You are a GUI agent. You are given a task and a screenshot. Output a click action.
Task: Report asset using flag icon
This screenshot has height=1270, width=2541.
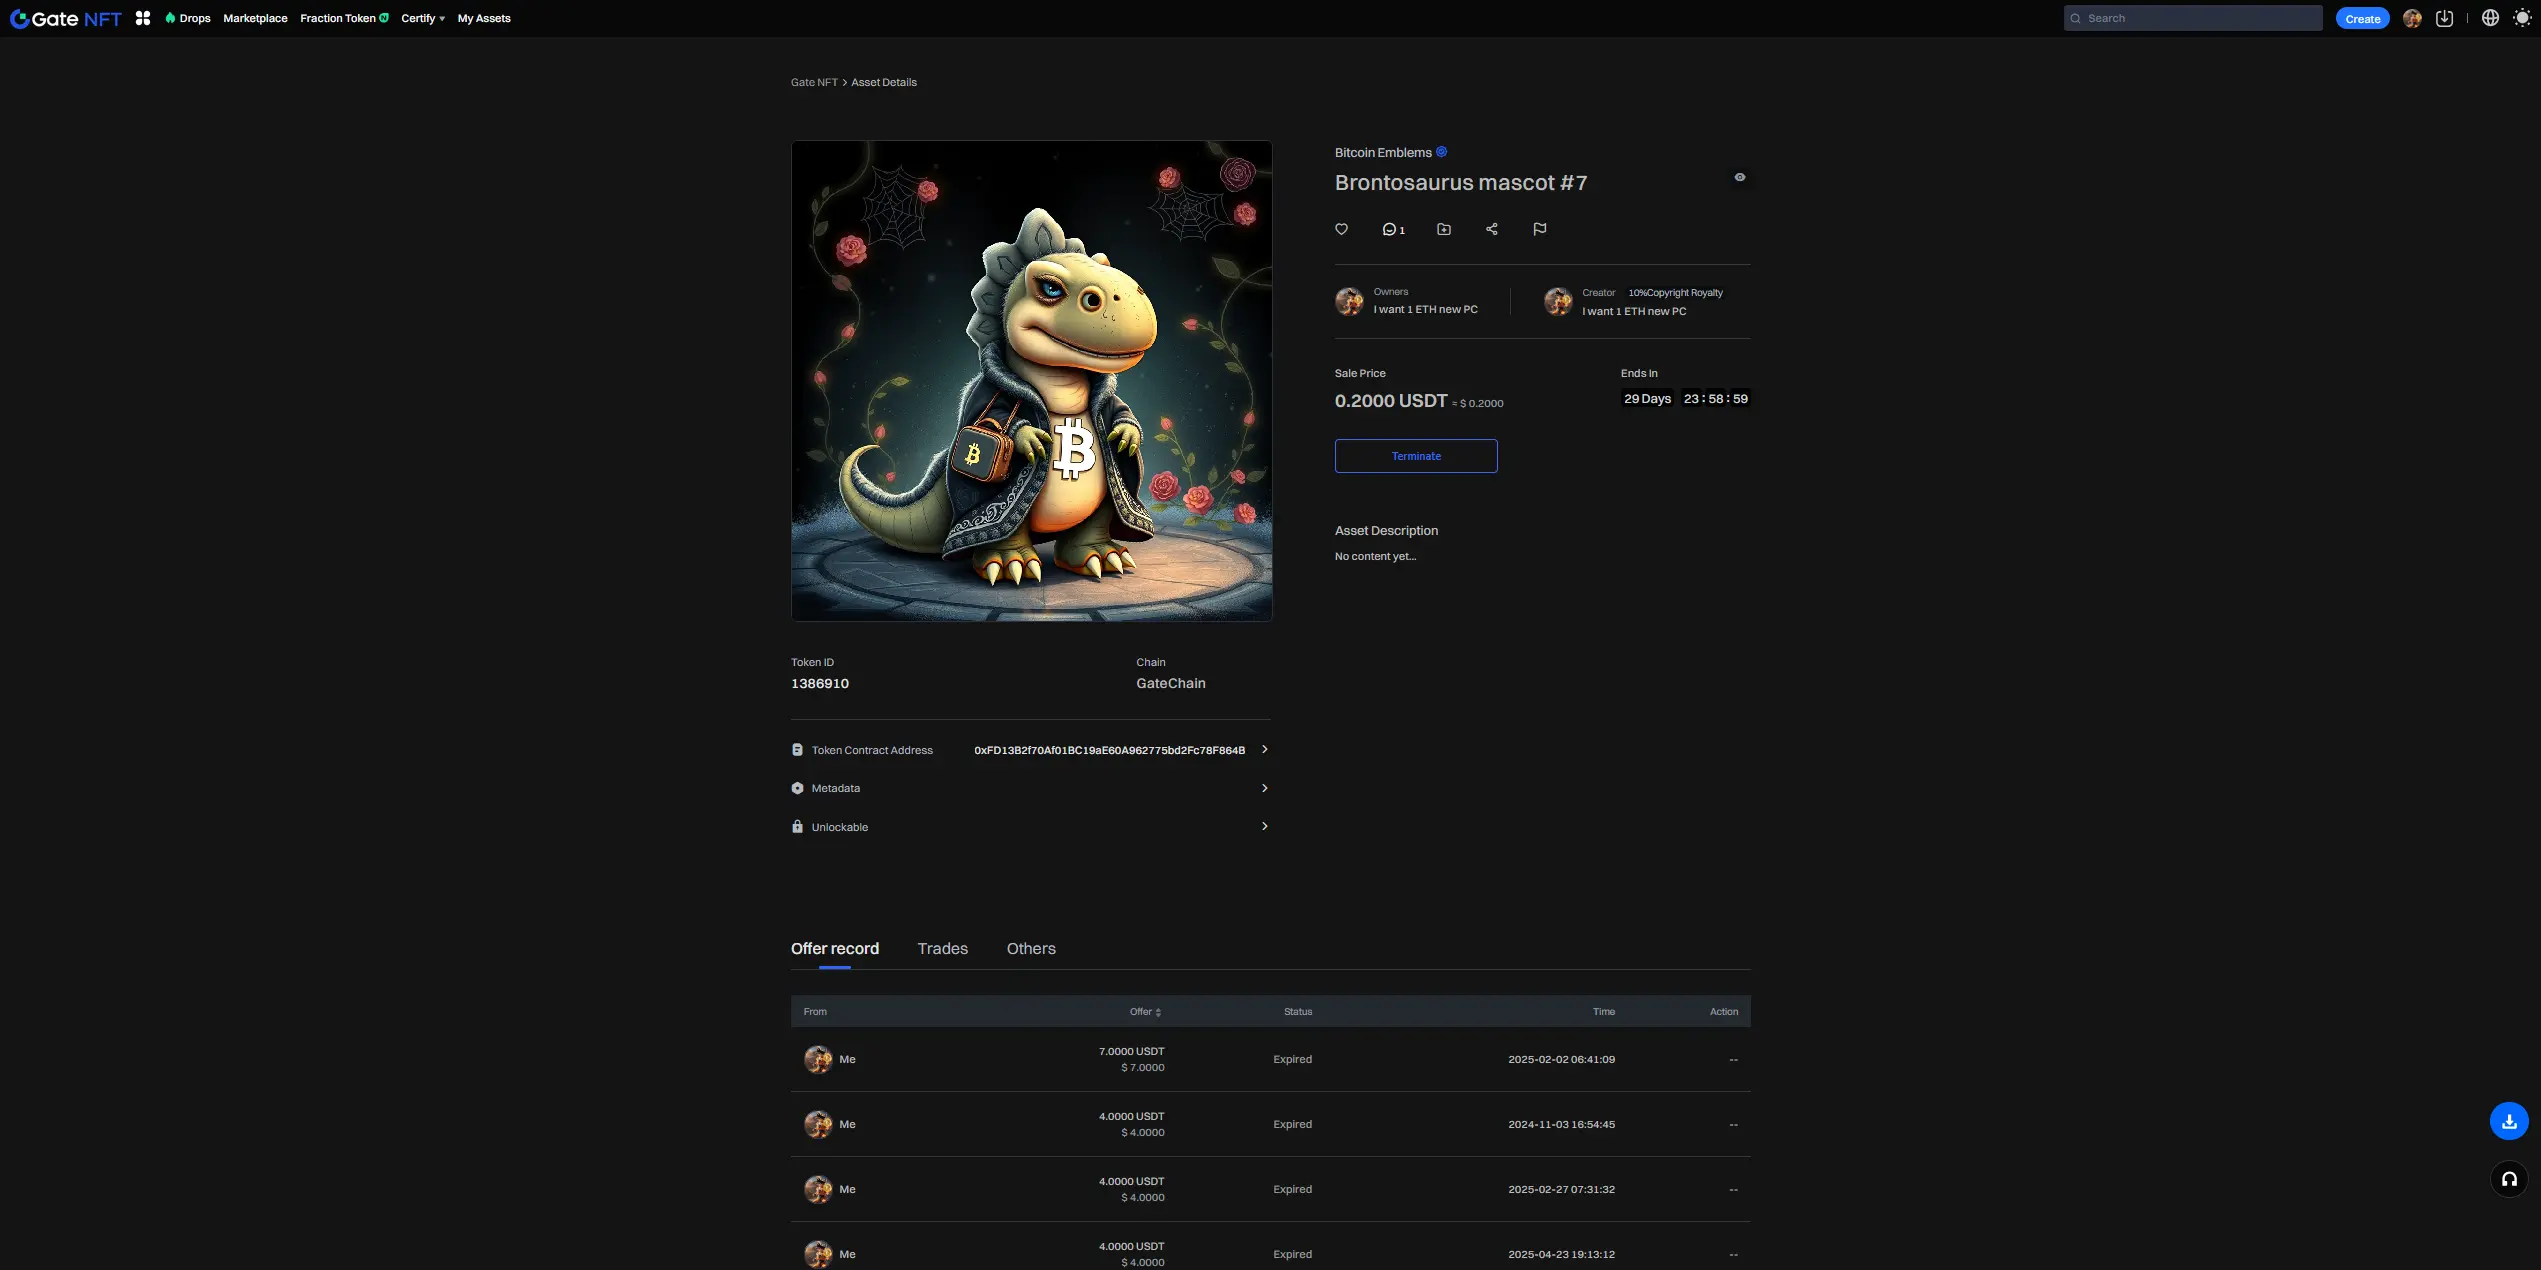click(x=1539, y=229)
